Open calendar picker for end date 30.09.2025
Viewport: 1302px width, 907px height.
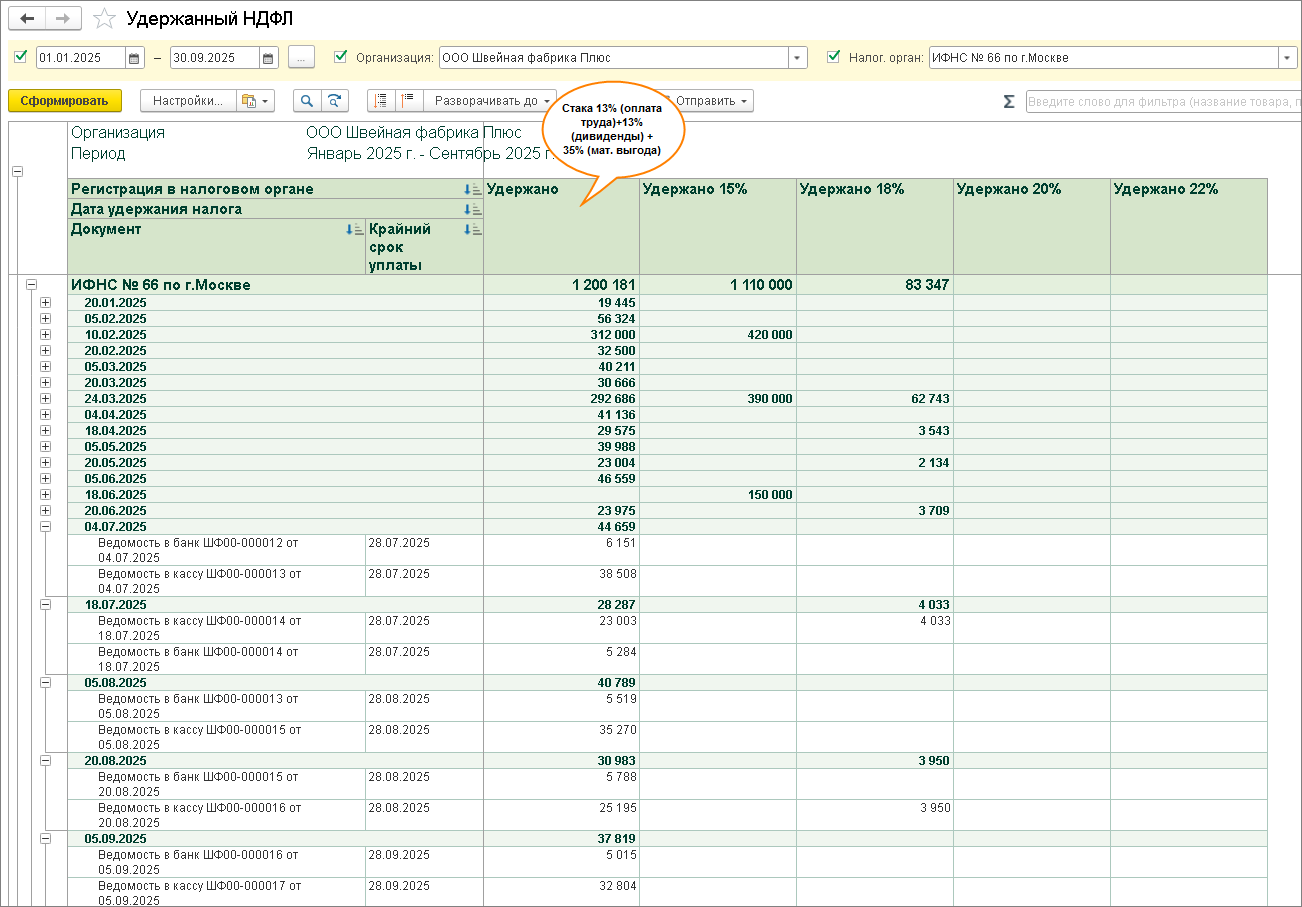tap(268, 58)
